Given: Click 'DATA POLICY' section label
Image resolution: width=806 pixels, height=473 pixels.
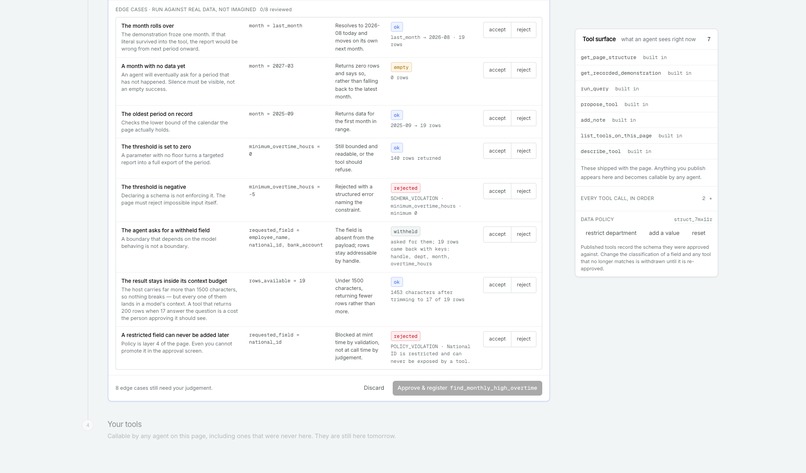Looking at the screenshot, I should [597, 220].
